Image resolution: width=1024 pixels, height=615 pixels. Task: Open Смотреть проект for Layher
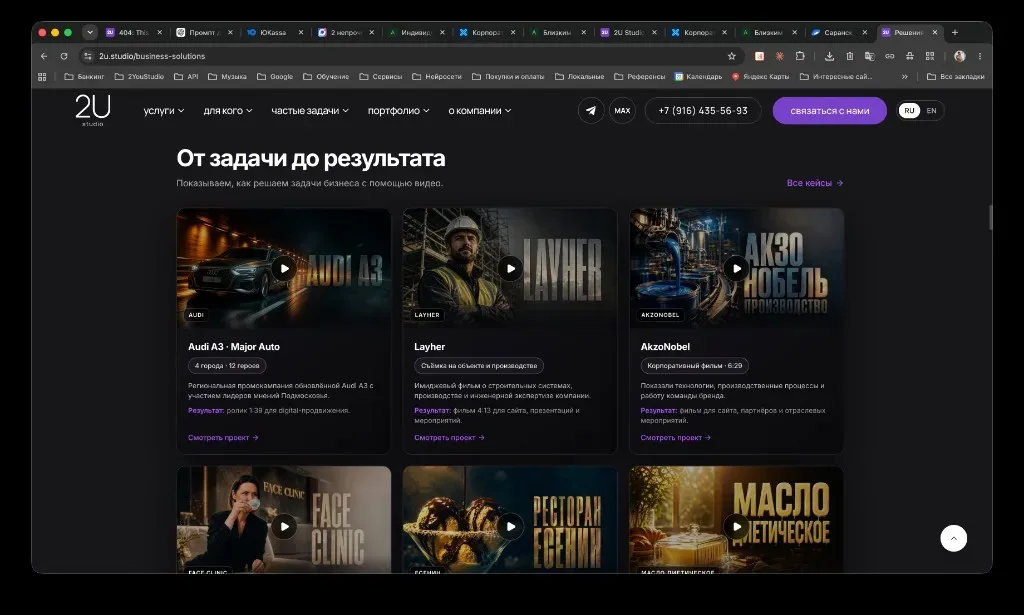coord(449,437)
